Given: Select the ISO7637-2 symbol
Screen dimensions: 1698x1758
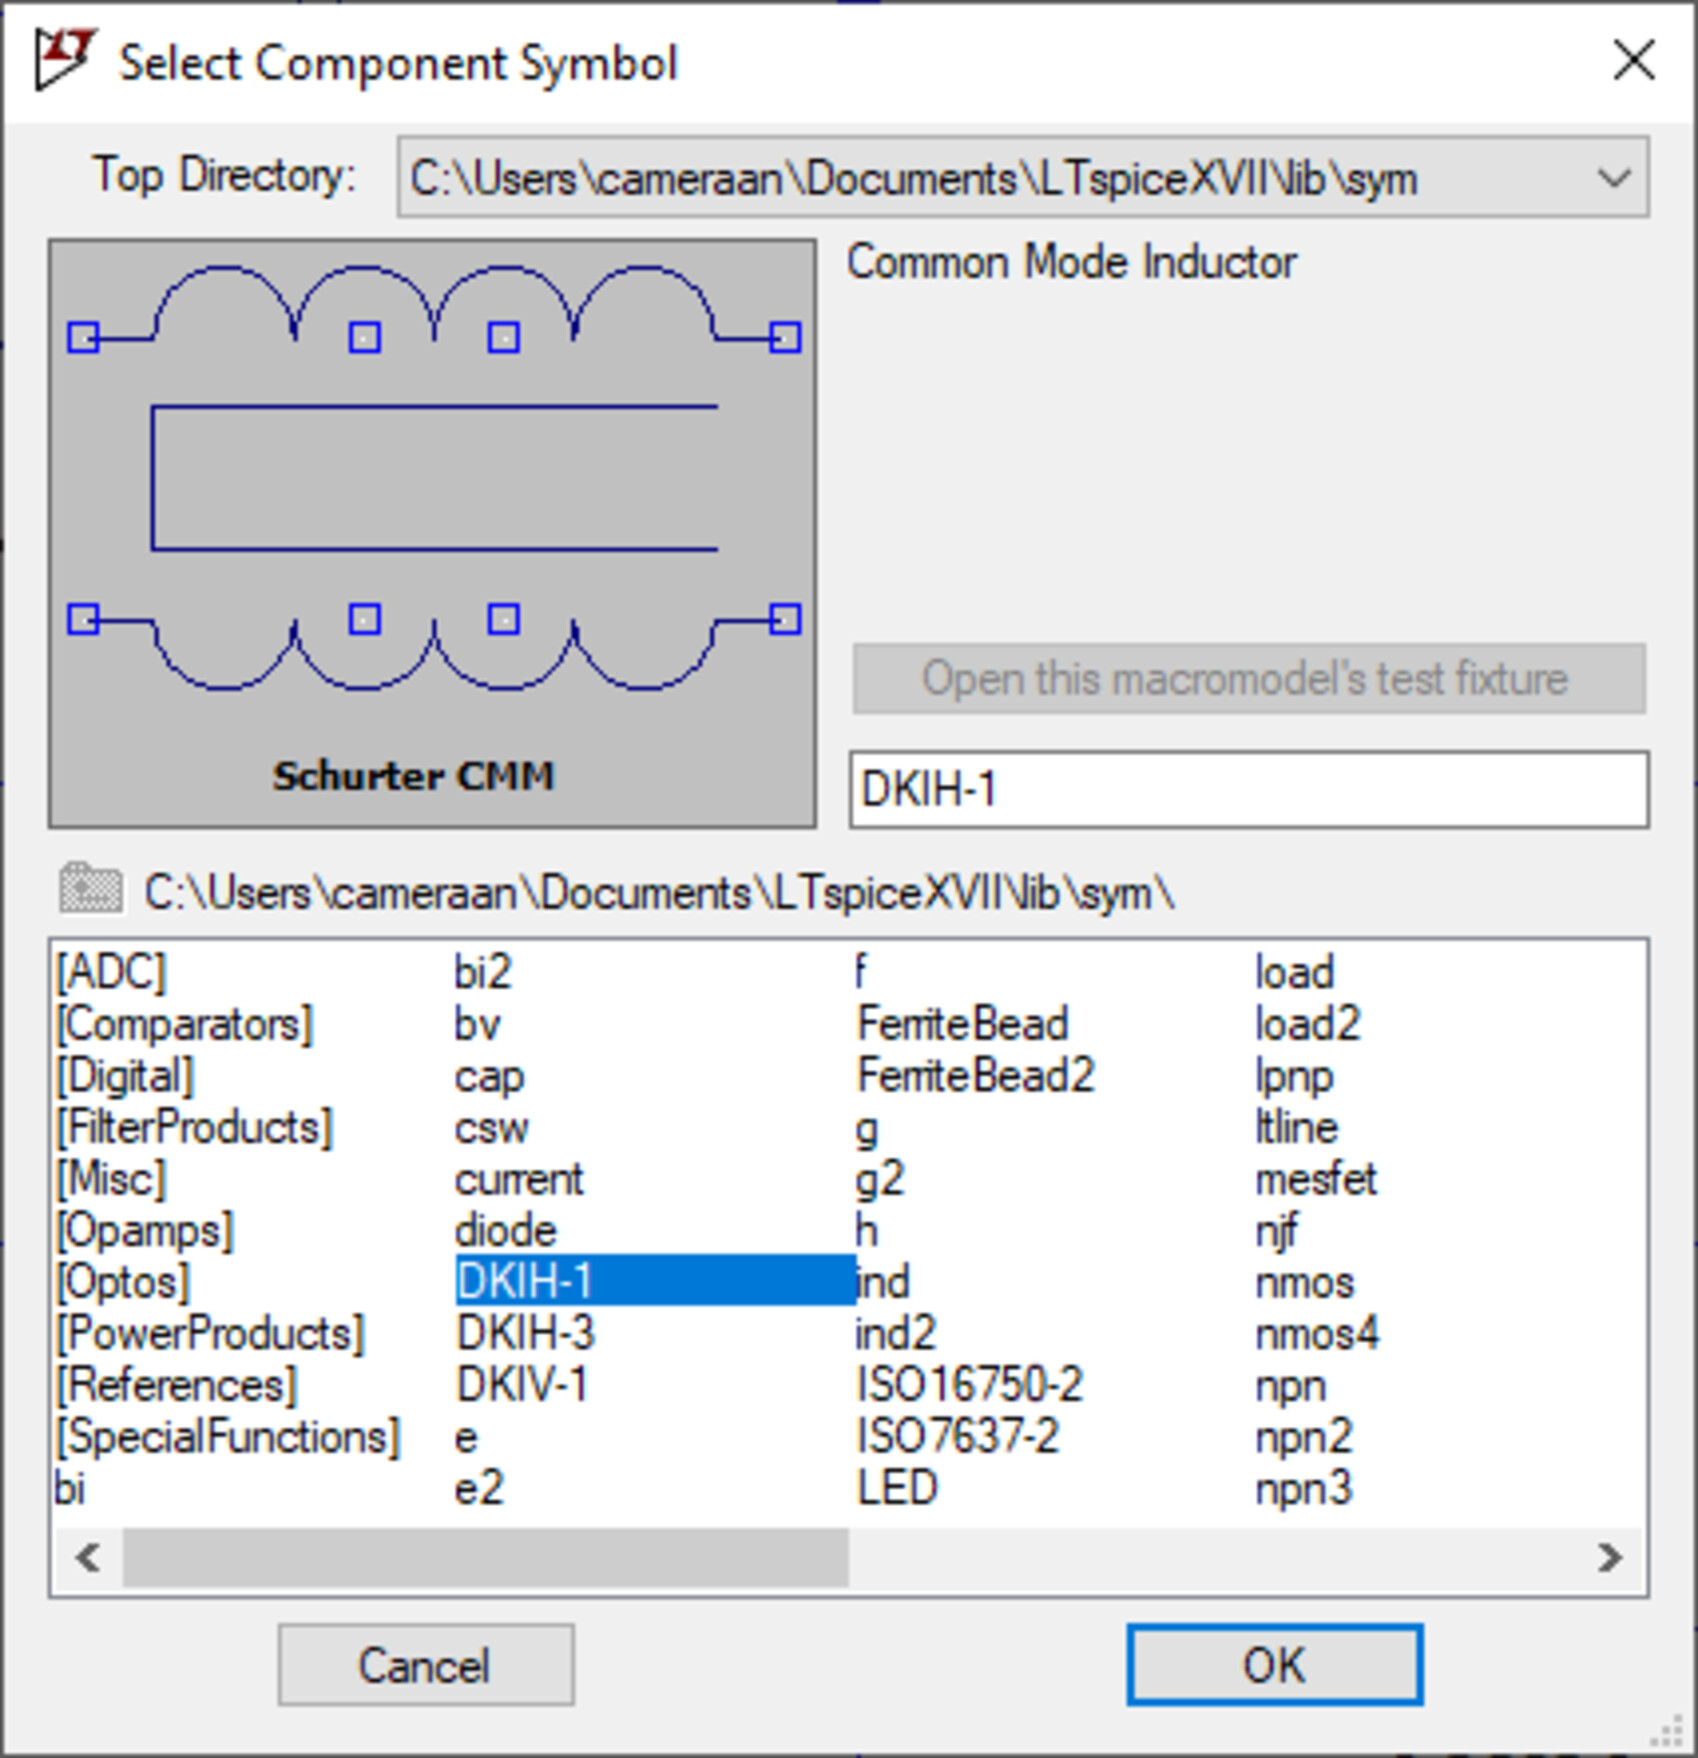Looking at the screenshot, I should [958, 1437].
